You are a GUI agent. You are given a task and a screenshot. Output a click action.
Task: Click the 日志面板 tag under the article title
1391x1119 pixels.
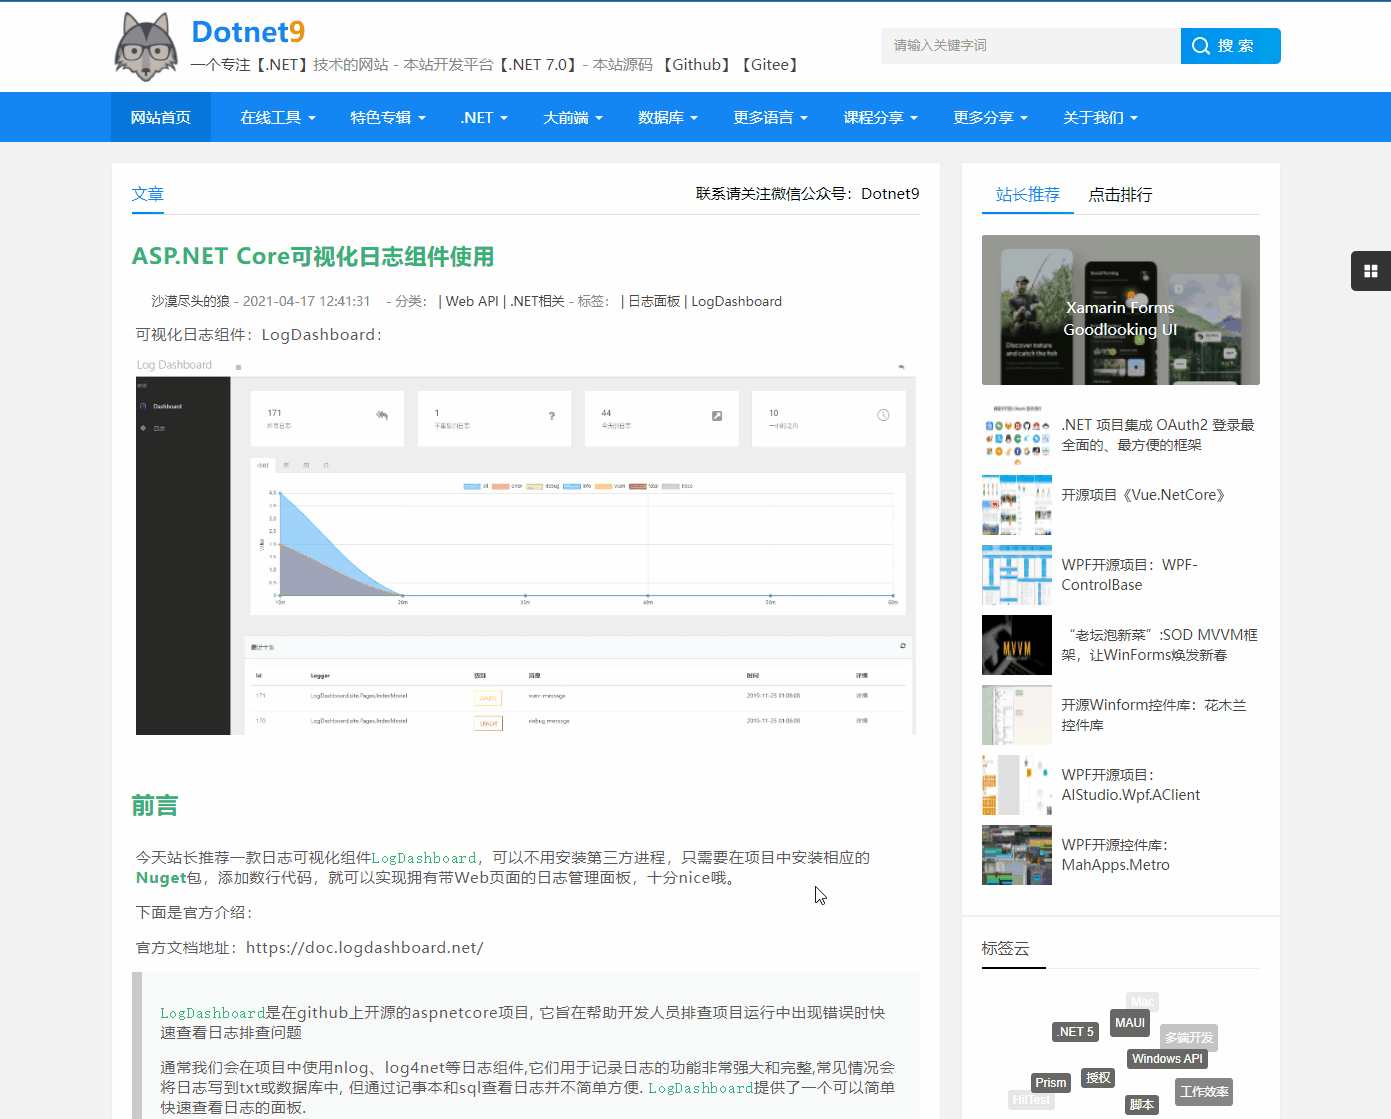(x=653, y=301)
